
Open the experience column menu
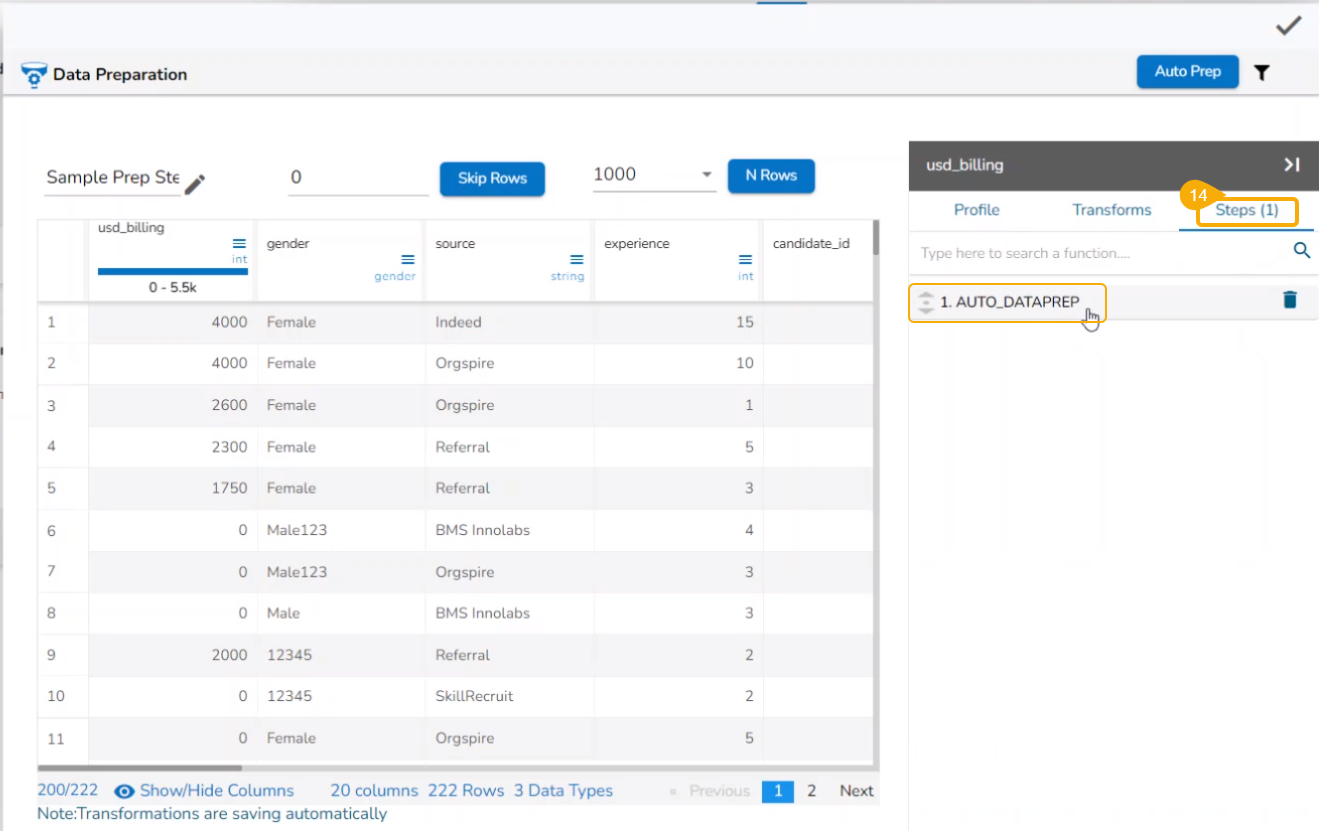pos(745,260)
